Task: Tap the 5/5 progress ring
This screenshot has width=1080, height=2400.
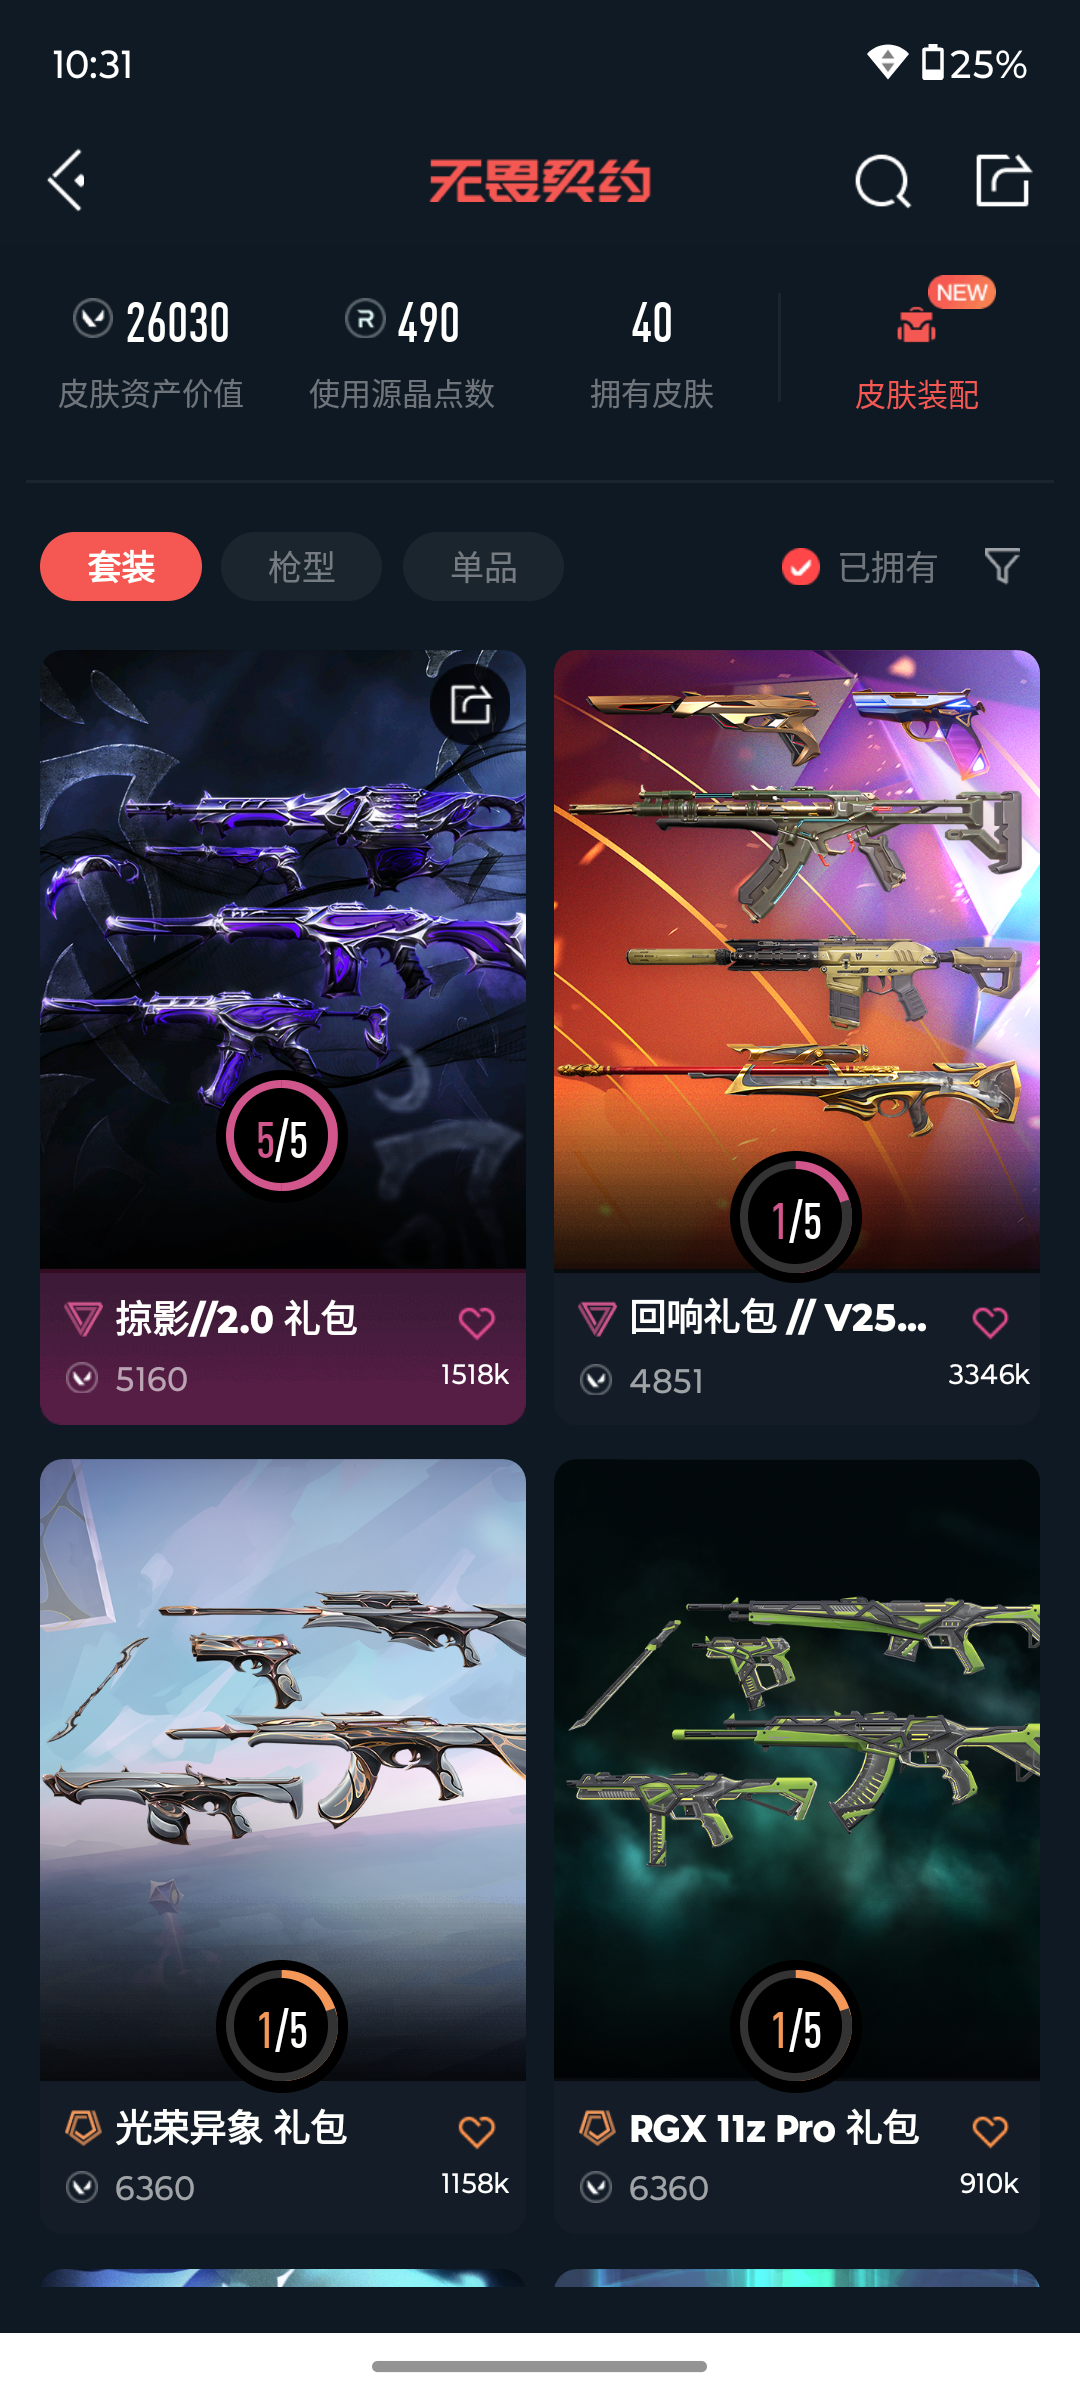Action: tap(282, 1137)
